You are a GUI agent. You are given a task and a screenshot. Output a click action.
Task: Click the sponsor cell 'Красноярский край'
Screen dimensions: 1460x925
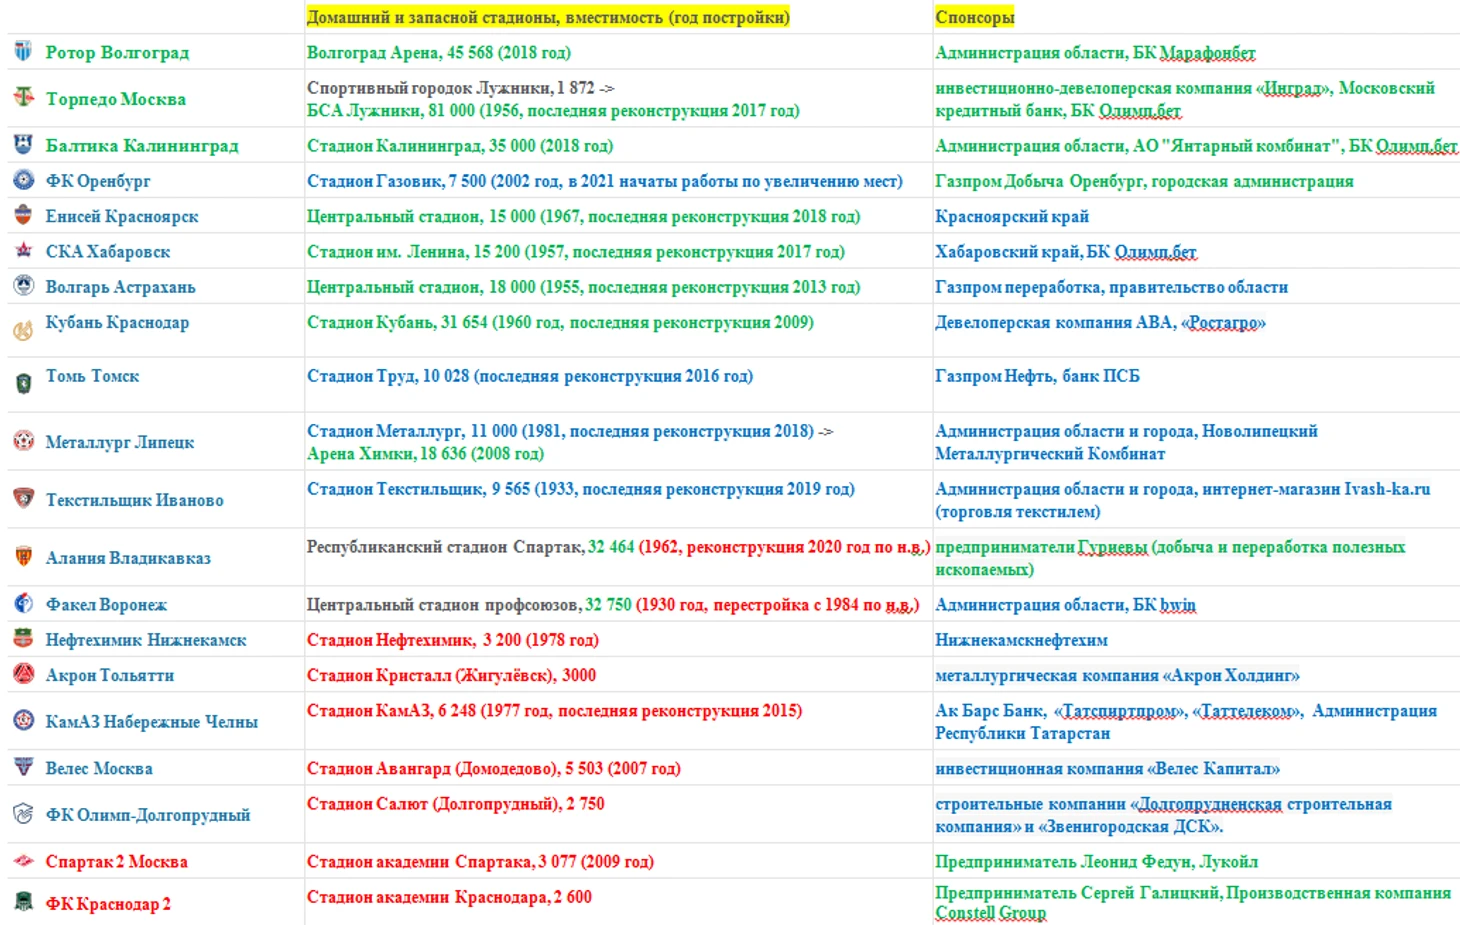(1012, 216)
